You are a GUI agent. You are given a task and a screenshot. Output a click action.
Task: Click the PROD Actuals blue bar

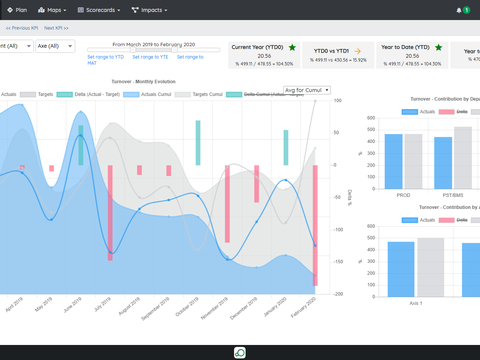[x=394, y=161]
